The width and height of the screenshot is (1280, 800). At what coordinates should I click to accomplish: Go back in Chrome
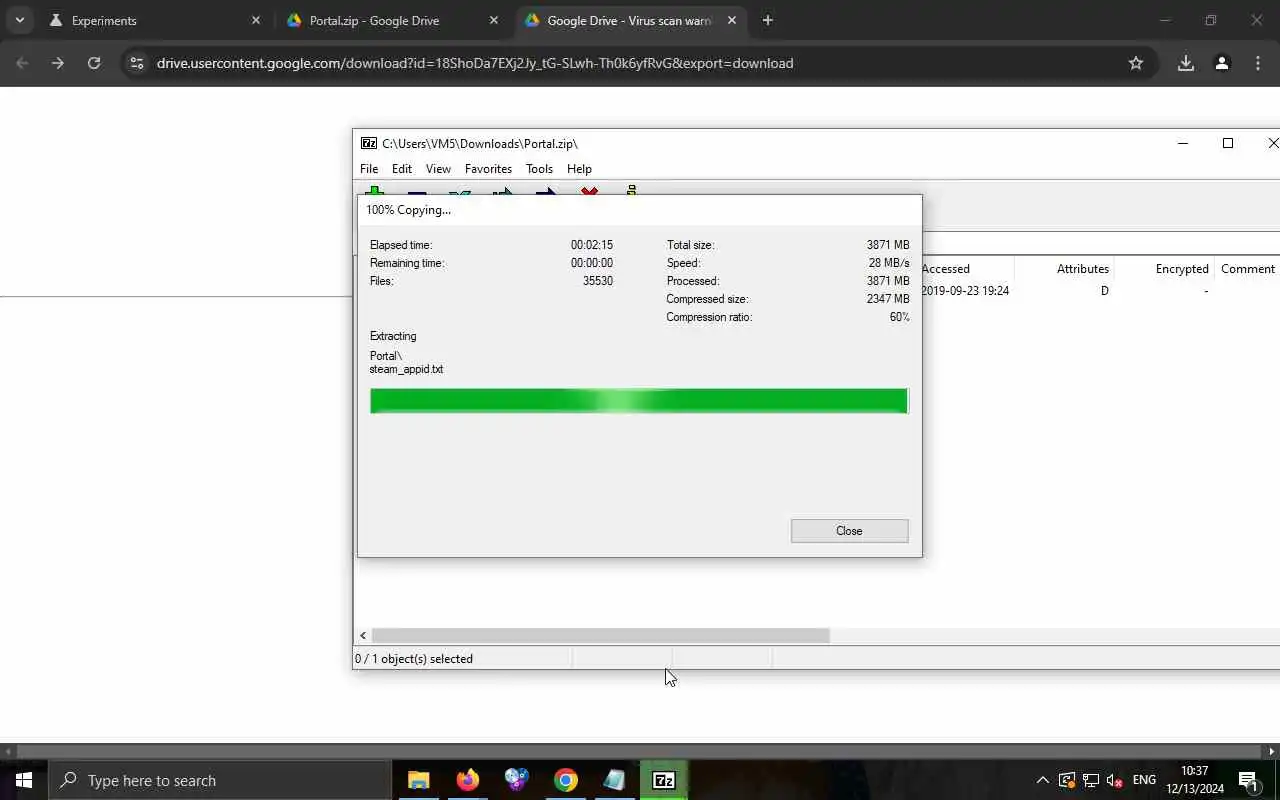[x=22, y=63]
